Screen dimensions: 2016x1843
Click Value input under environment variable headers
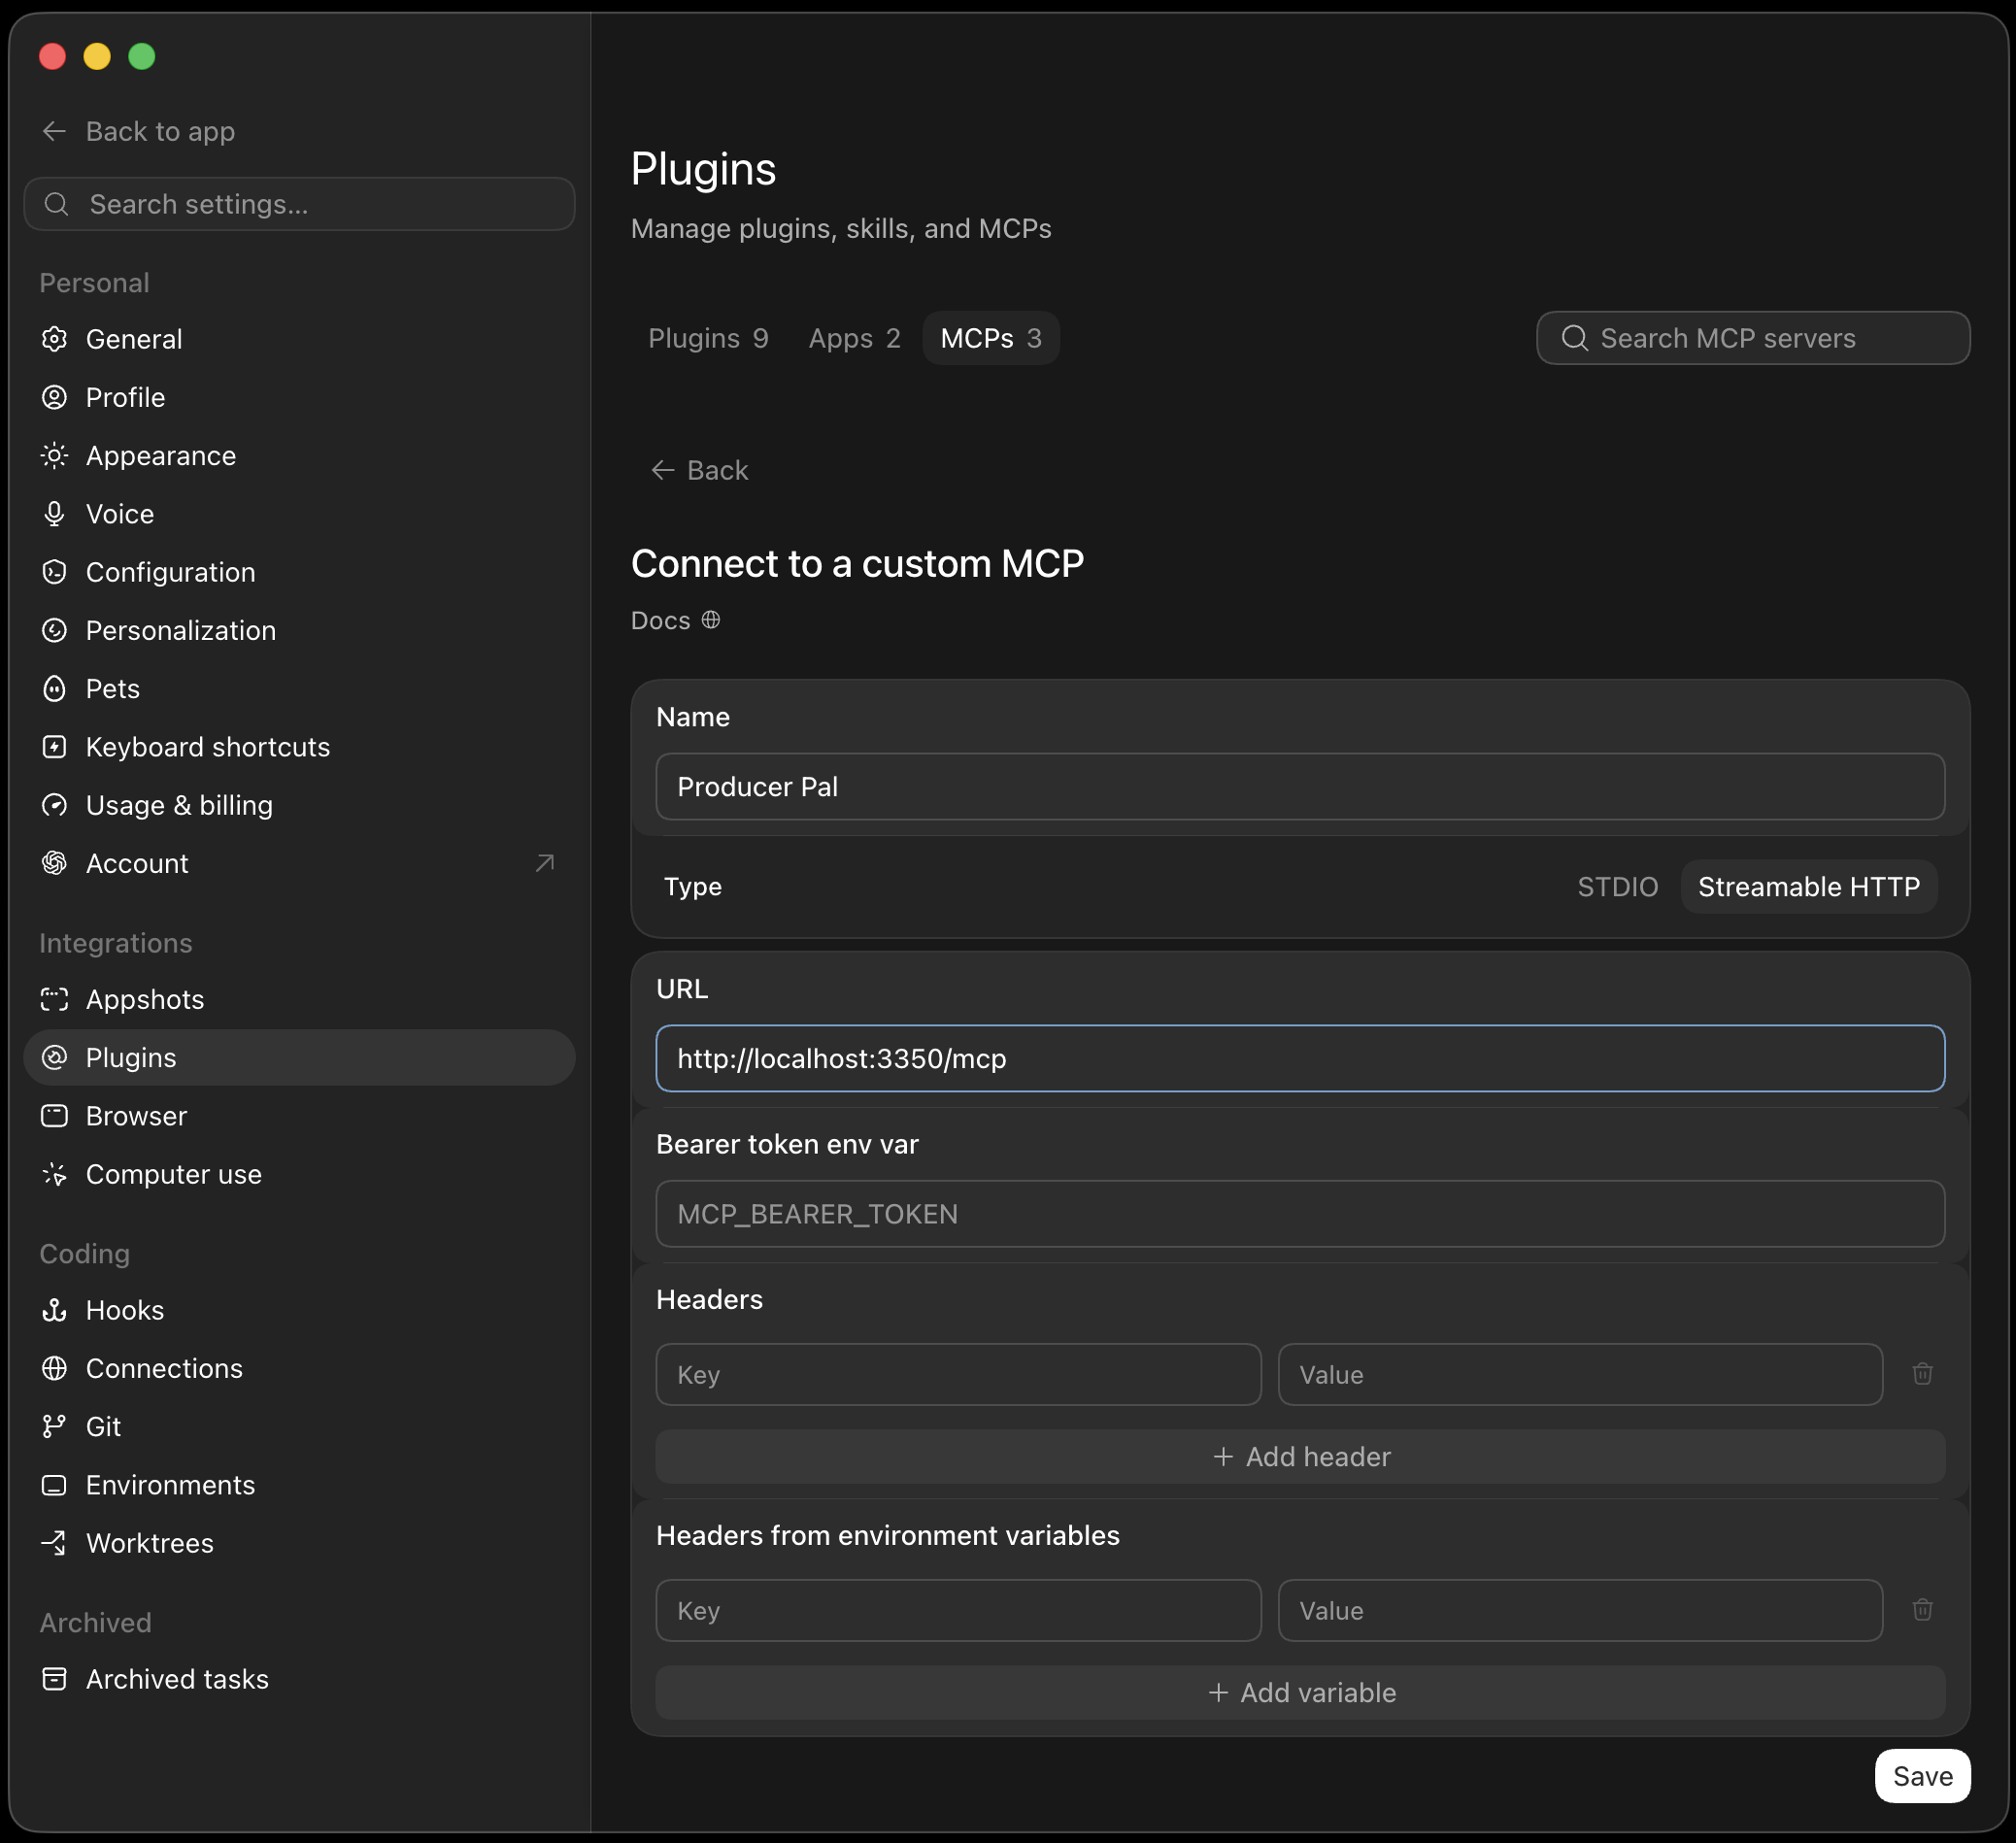coord(1580,1611)
